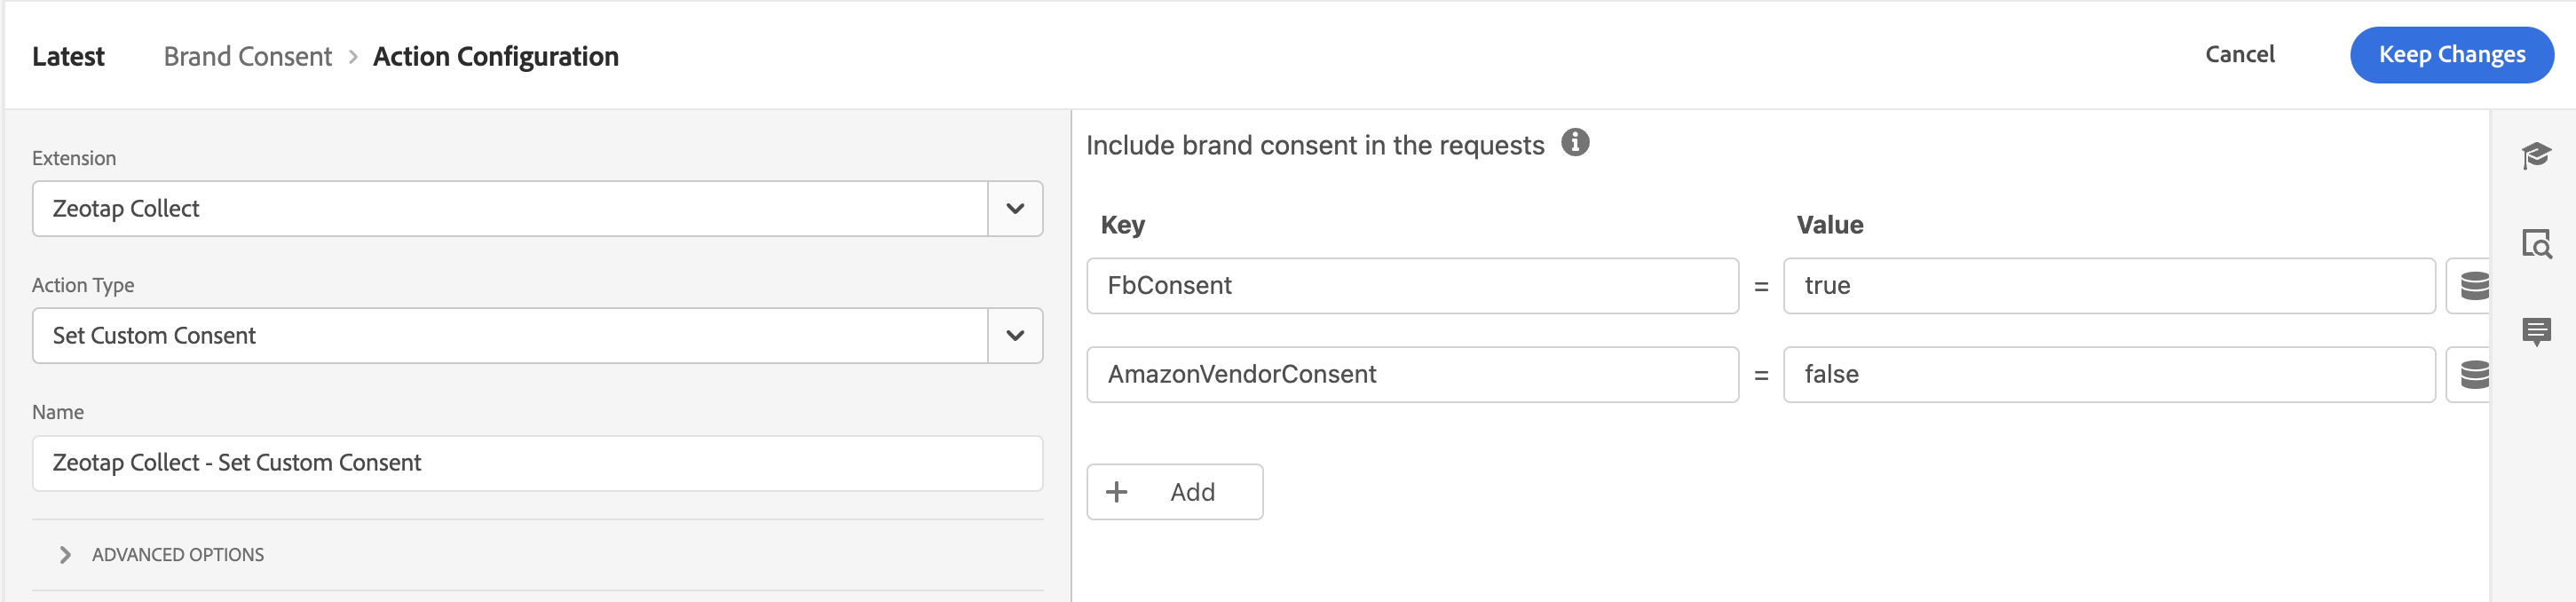2576x602 pixels.
Task: Click the value field containing false
Action: (x=2108, y=375)
